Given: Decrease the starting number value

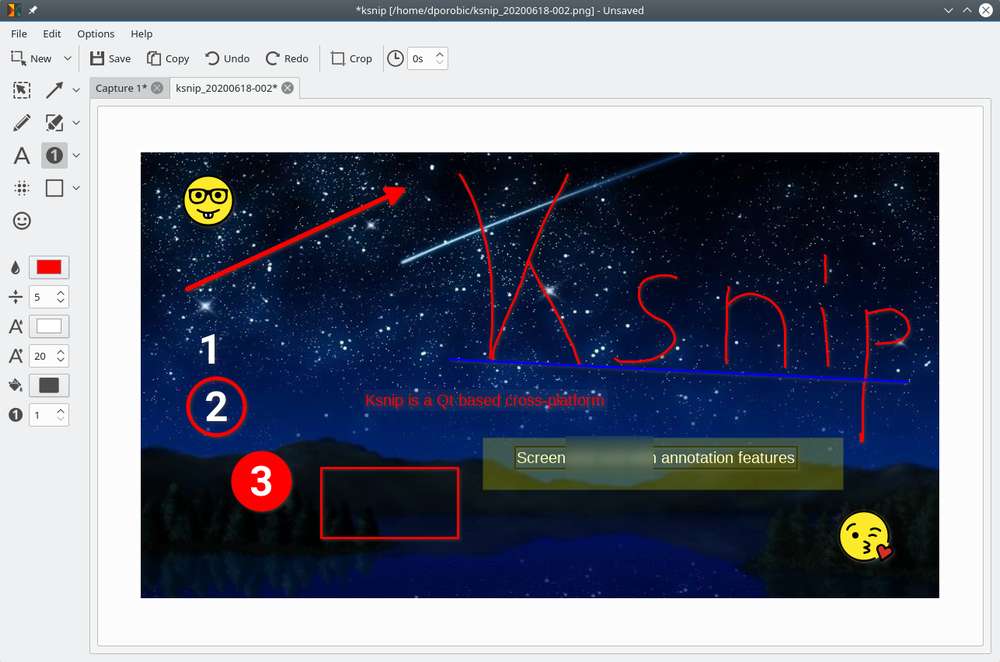Looking at the screenshot, I should [x=61, y=419].
